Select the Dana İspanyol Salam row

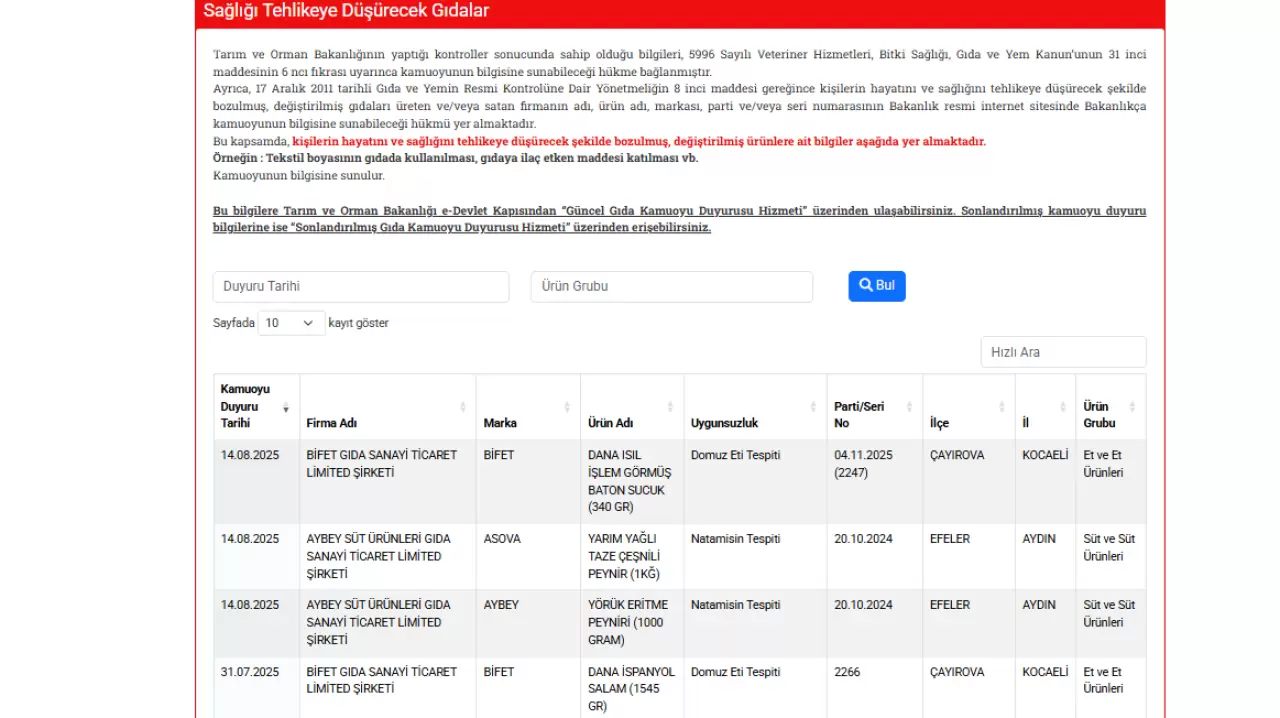679,688
